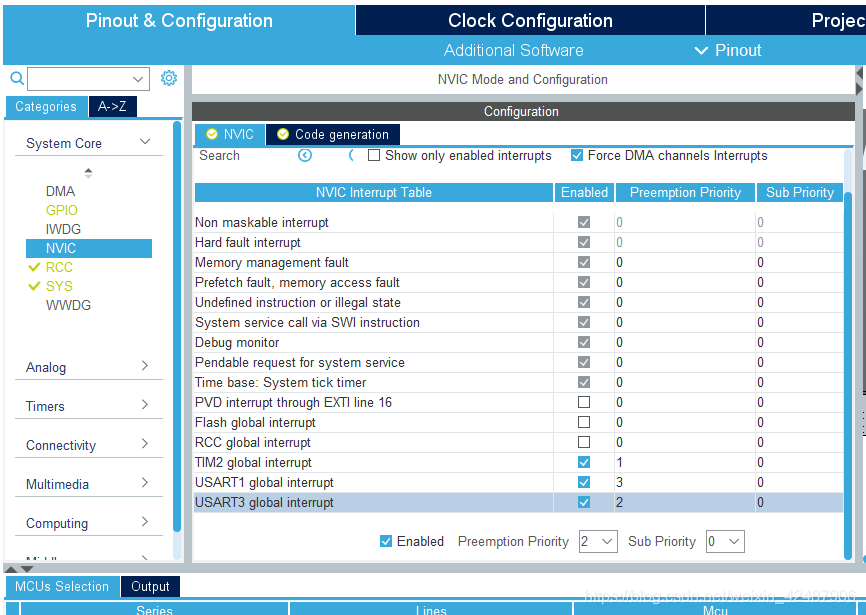Switch to Clock Configuration tab

tap(530, 21)
